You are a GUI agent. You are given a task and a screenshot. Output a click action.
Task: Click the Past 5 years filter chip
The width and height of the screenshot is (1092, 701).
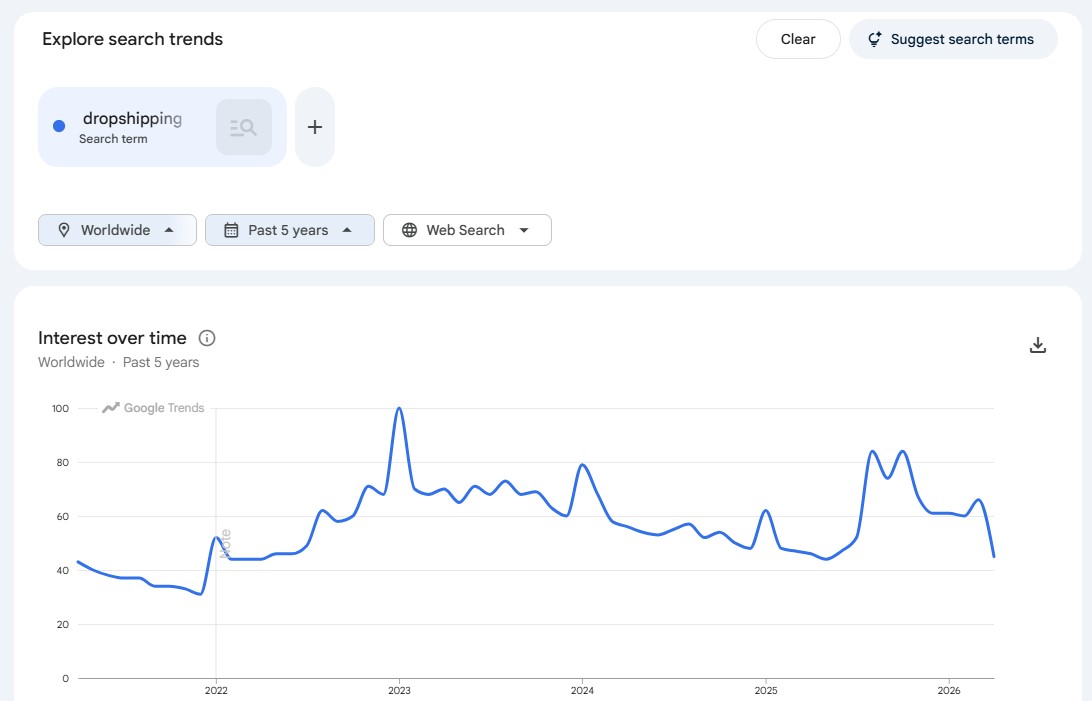289,230
